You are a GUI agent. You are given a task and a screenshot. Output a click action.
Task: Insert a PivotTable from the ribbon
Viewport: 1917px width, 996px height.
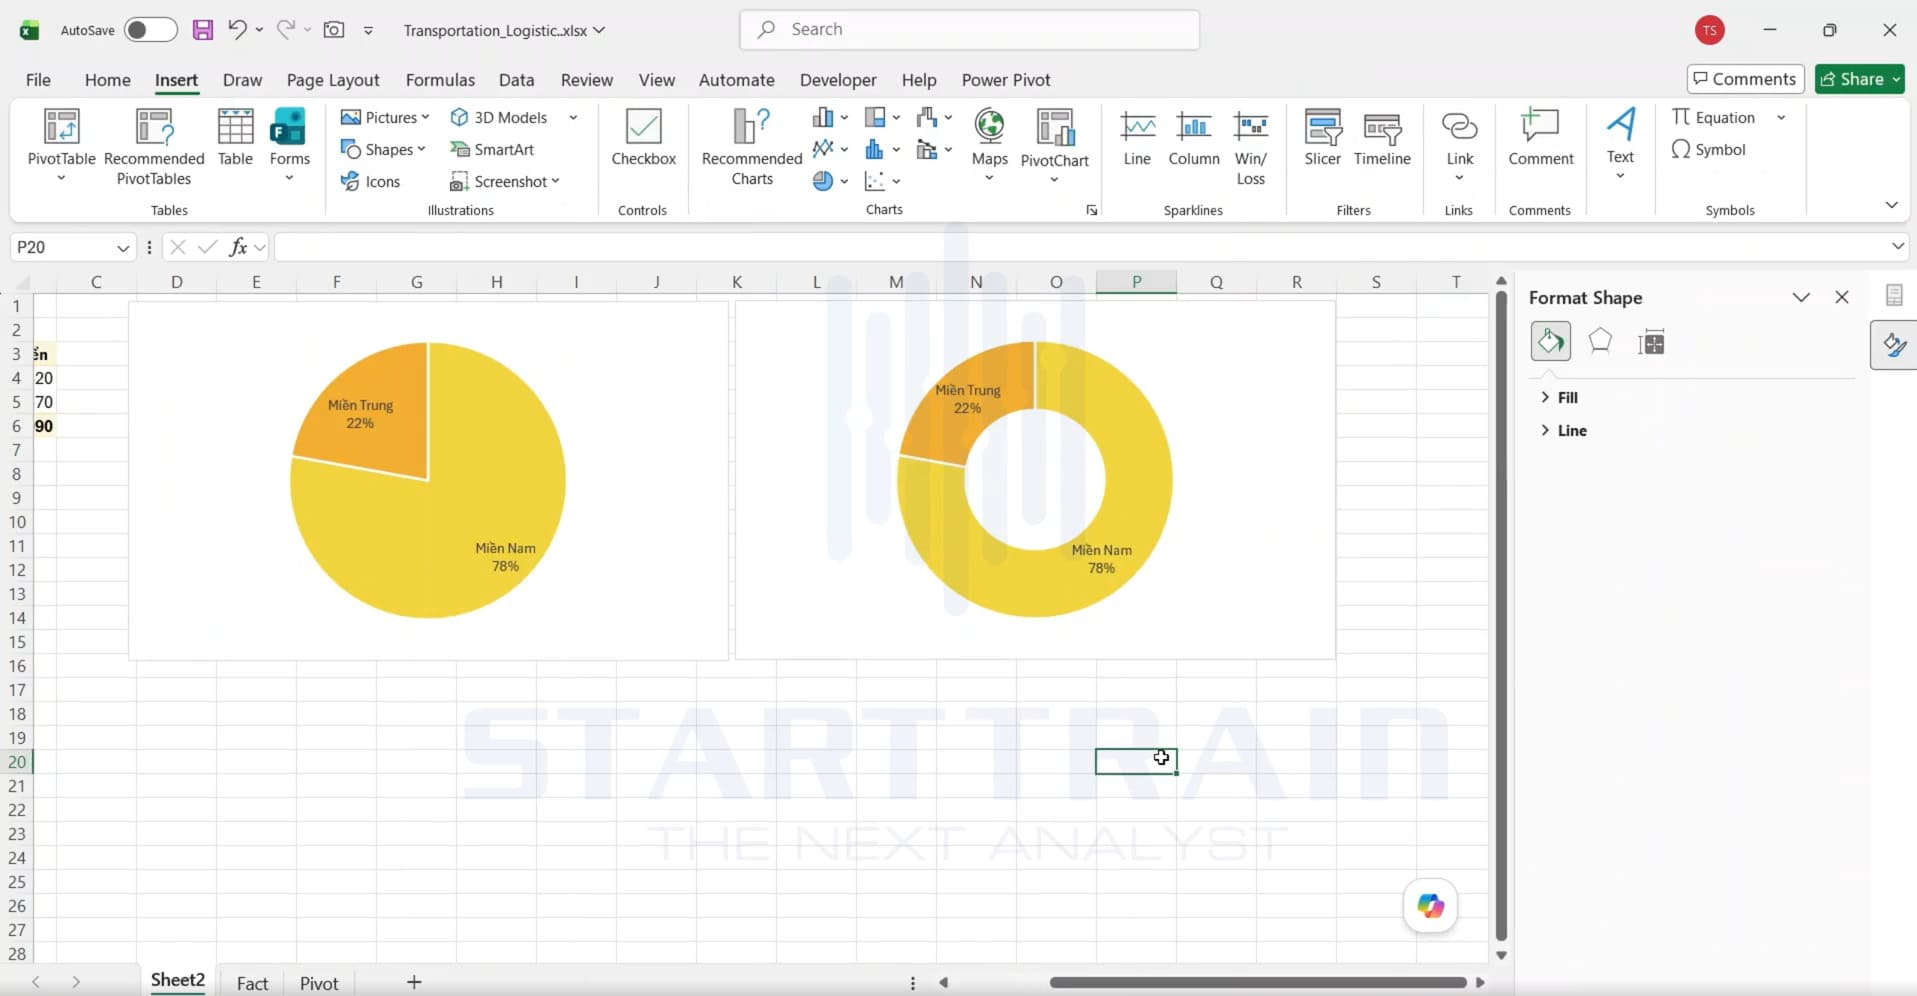tap(61, 146)
